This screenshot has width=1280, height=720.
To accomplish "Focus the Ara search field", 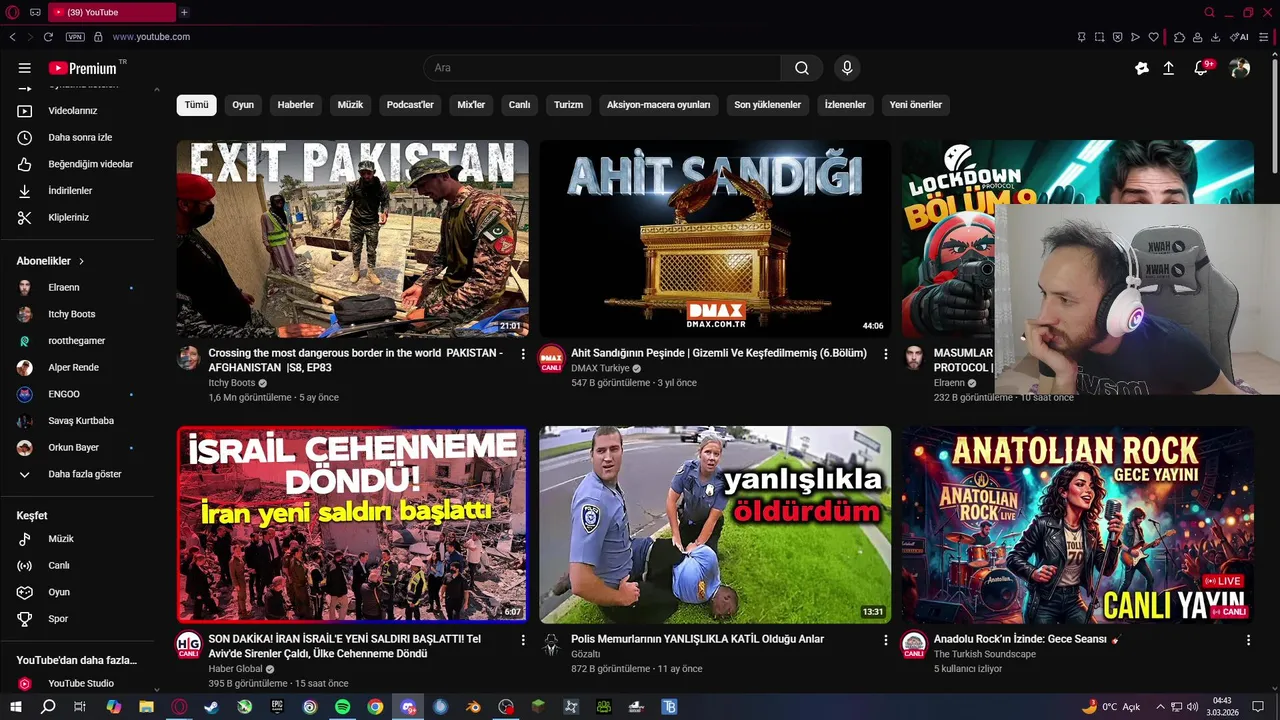I will point(602,68).
